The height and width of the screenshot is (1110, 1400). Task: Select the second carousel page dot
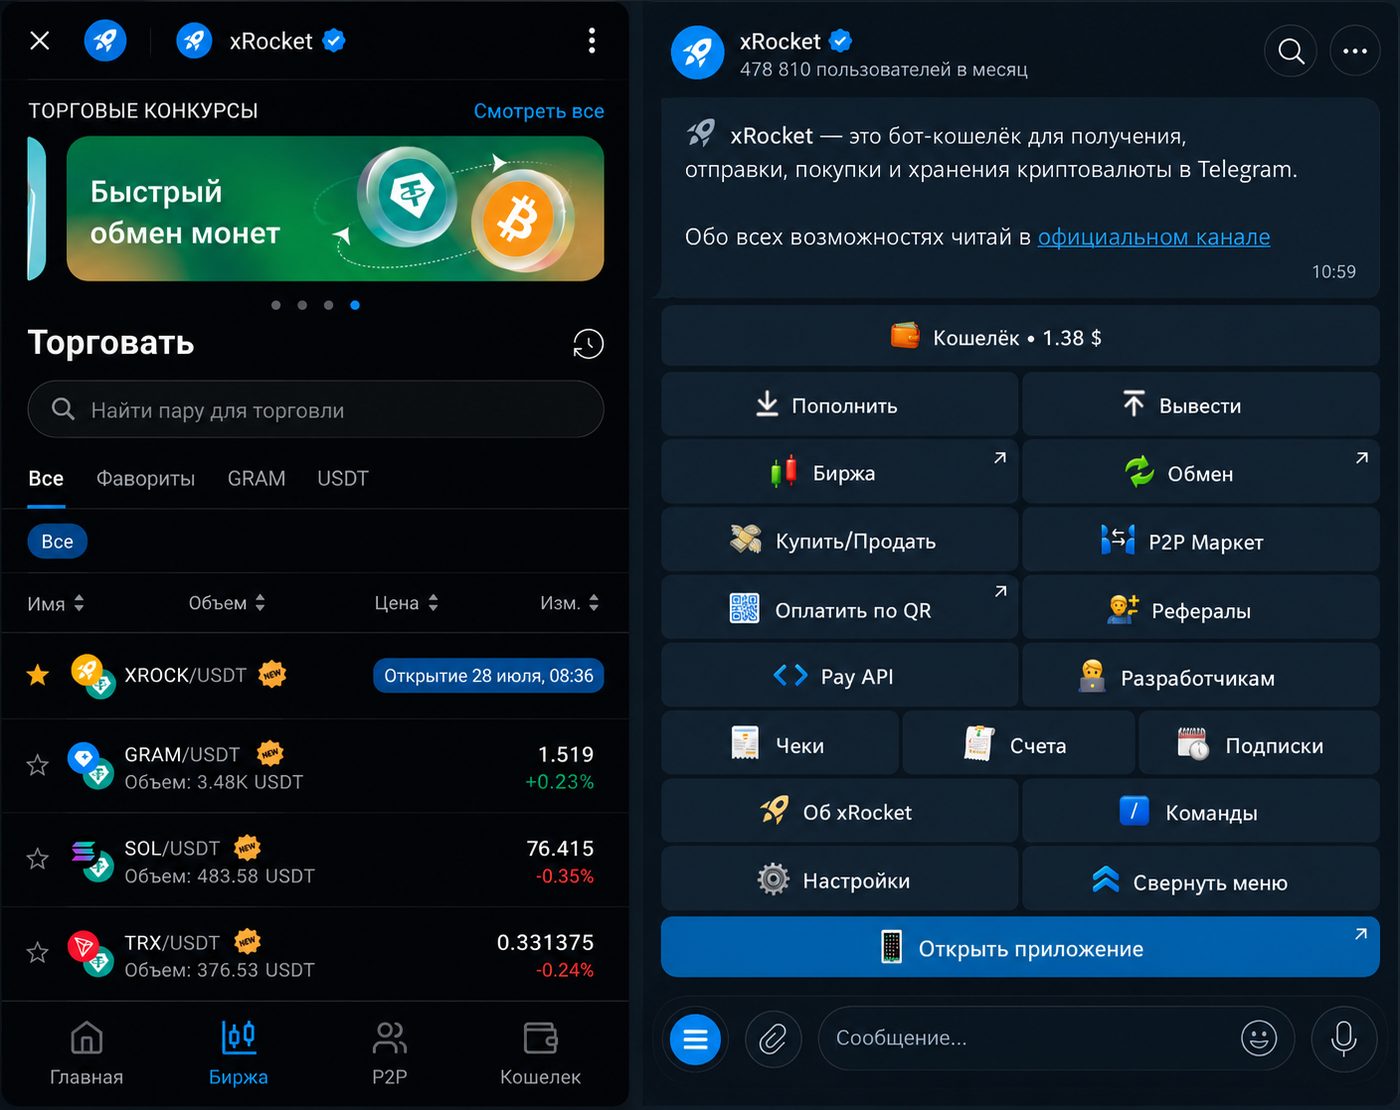[x=302, y=305]
